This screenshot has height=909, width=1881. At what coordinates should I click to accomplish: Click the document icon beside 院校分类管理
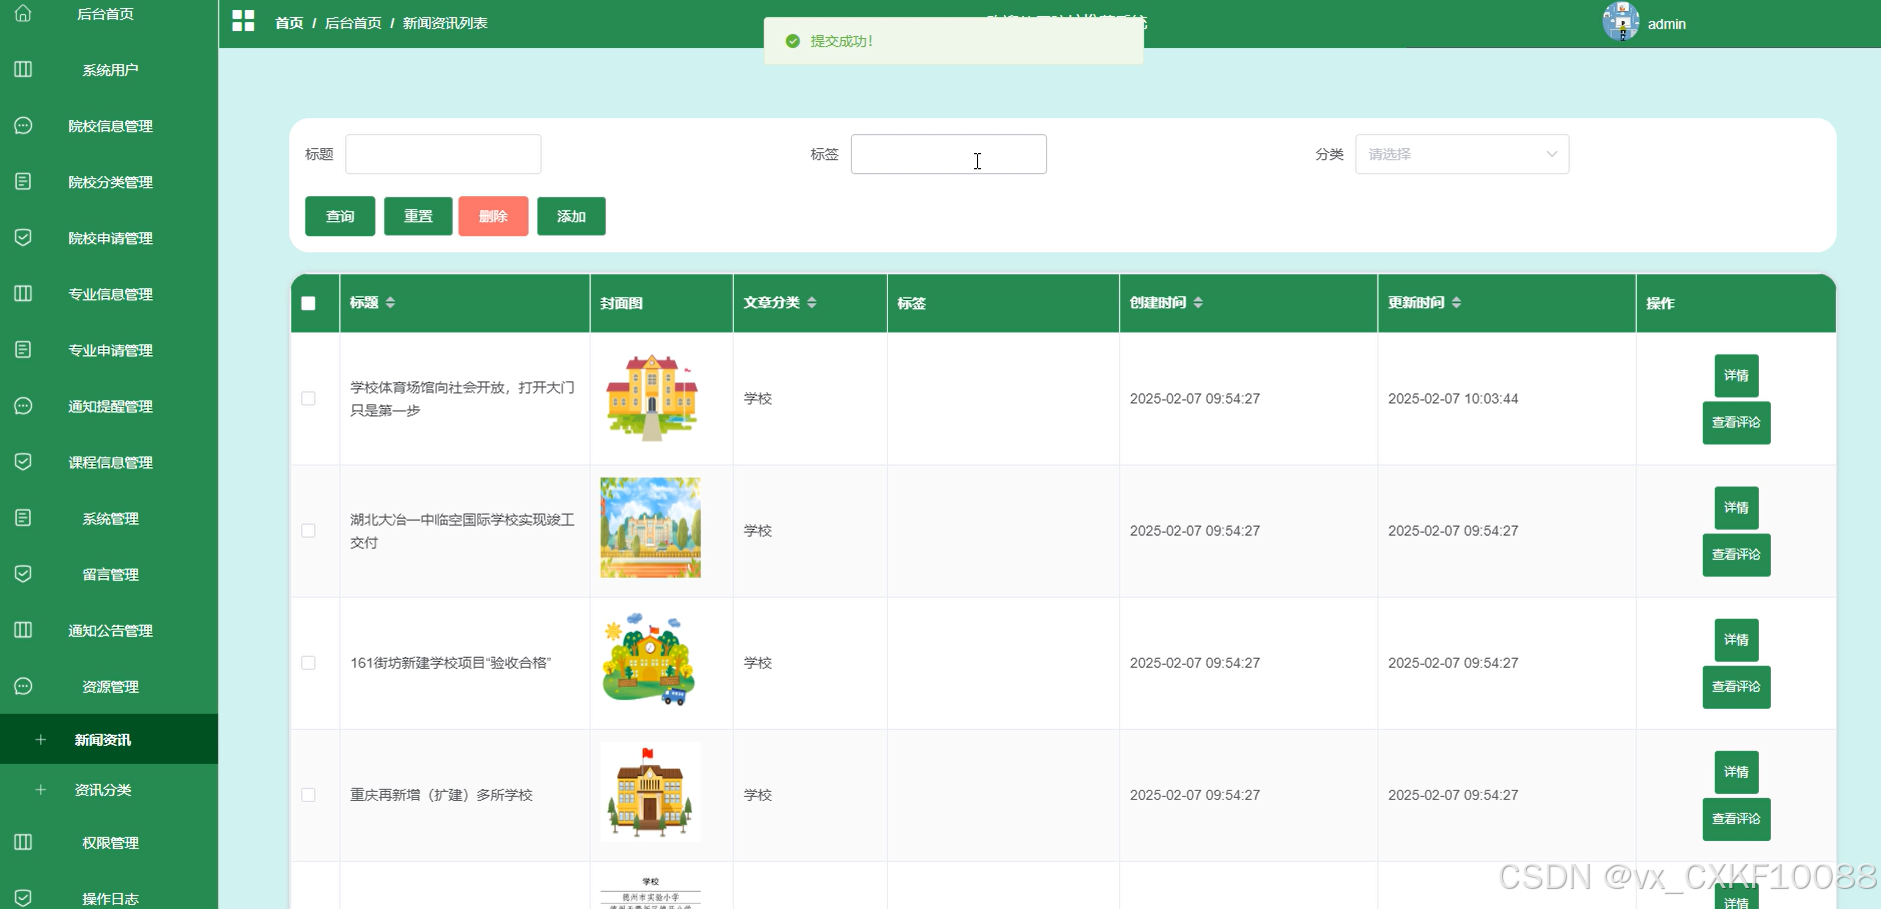coord(23,181)
